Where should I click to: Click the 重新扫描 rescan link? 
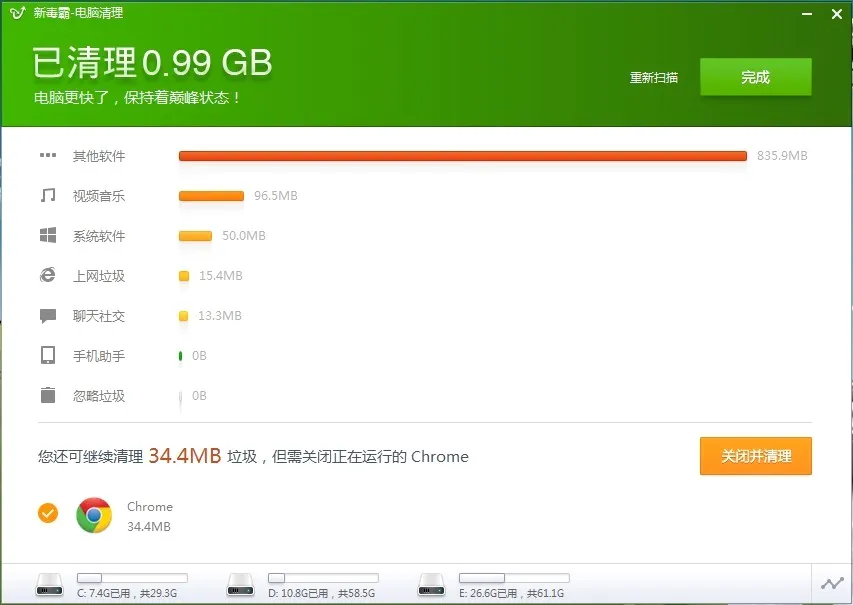coord(654,78)
